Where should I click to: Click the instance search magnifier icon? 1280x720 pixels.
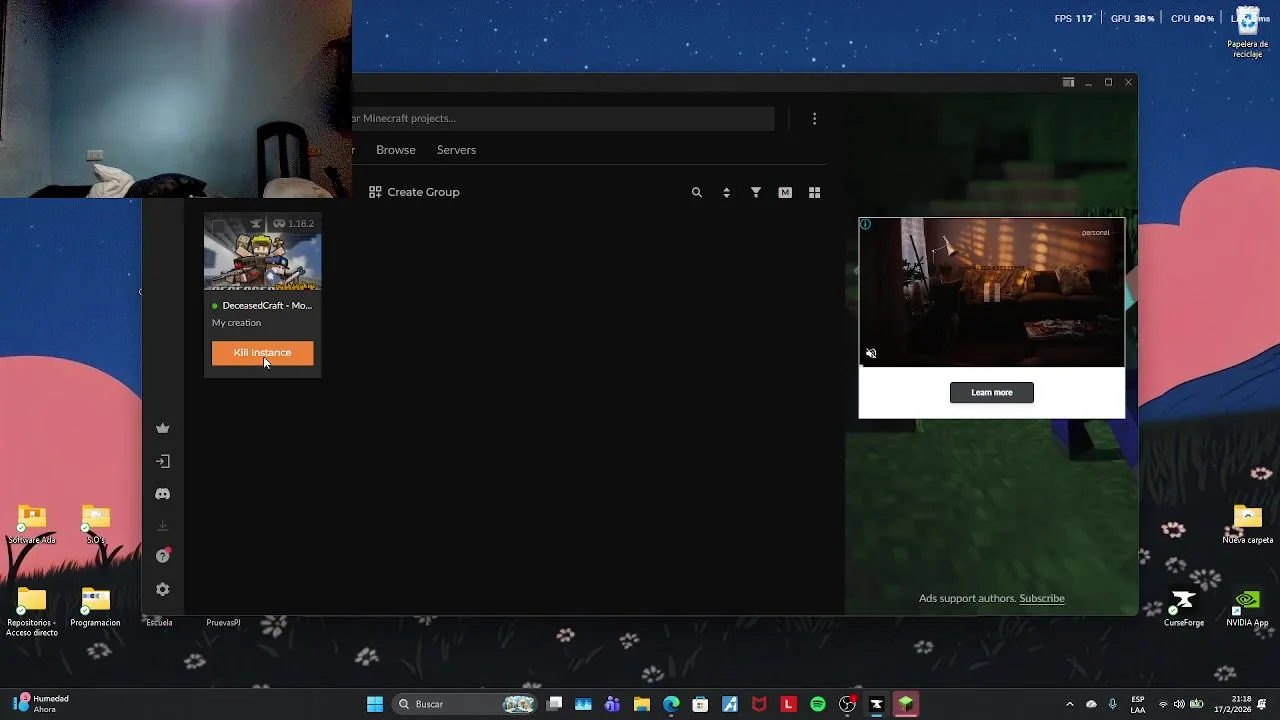coord(697,192)
